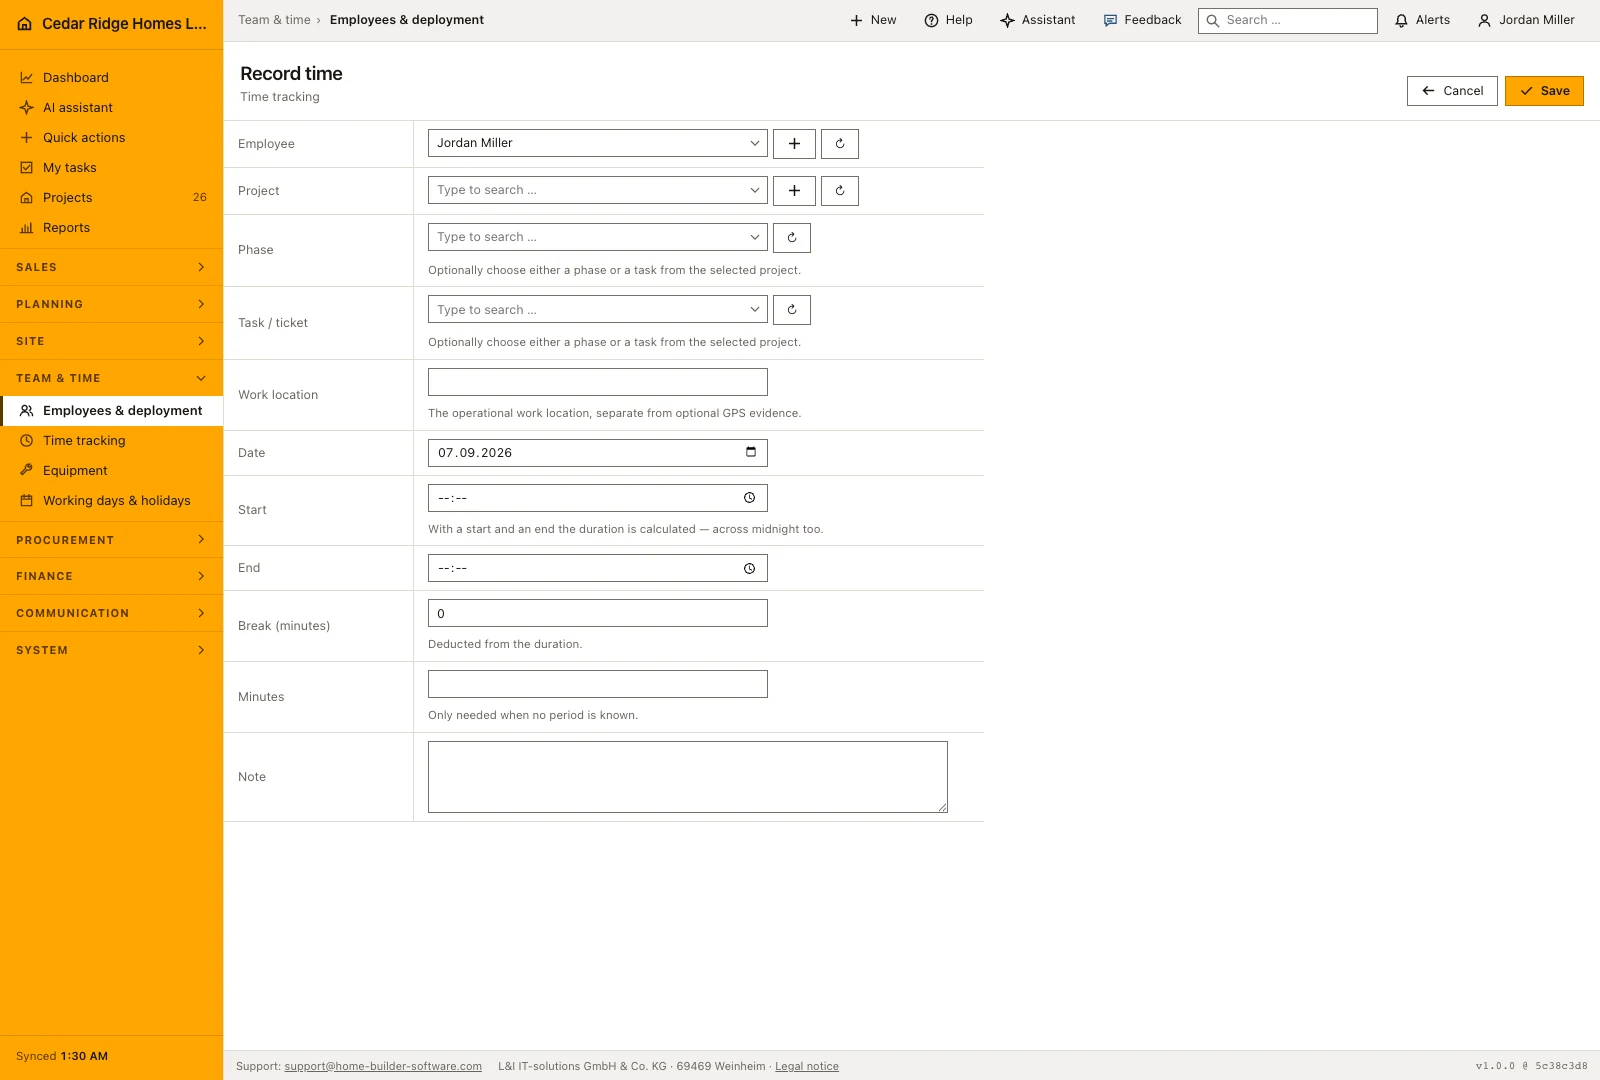Focus the top Search box
This screenshot has width=1600, height=1080.
(x=1288, y=21)
